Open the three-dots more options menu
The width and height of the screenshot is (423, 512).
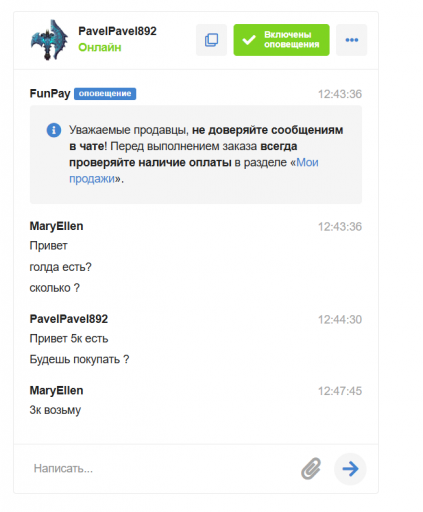pyautogui.click(x=352, y=40)
